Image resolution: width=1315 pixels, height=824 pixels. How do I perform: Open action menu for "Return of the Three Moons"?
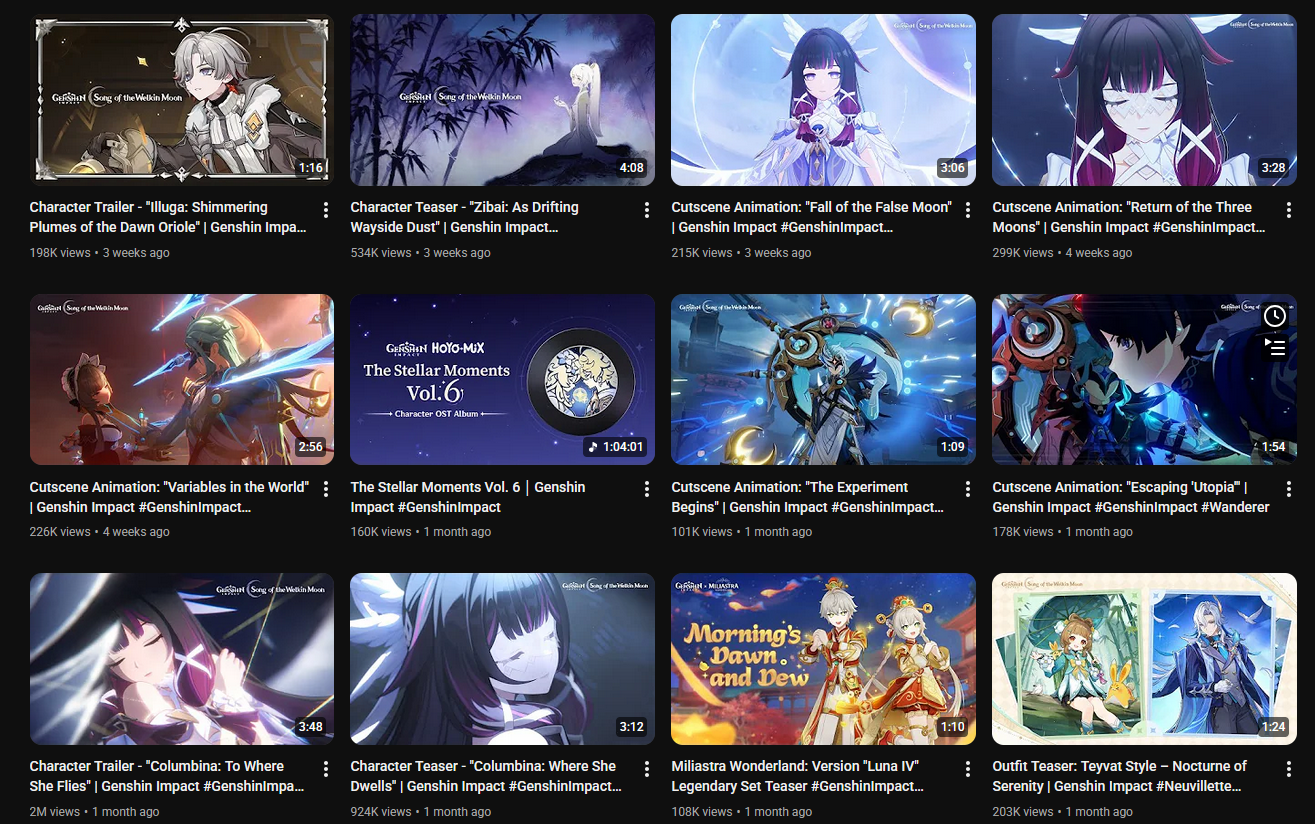1289,210
